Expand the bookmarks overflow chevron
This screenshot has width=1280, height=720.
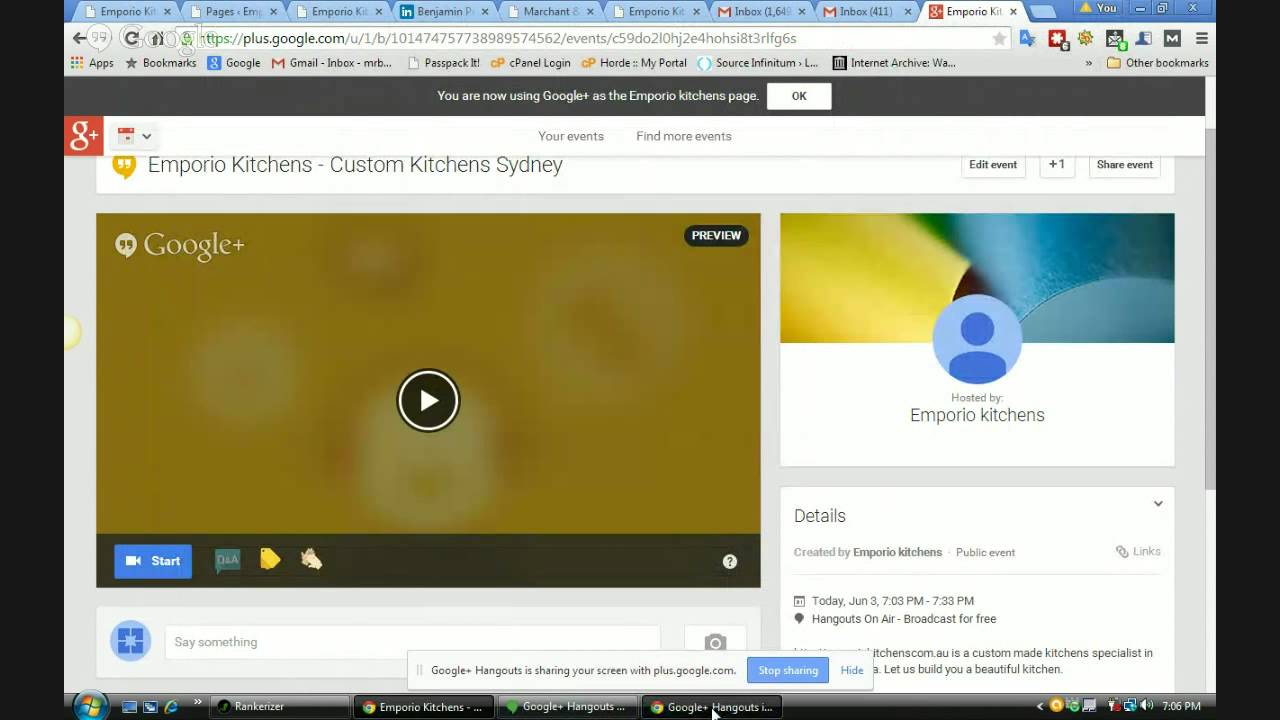coord(1089,62)
